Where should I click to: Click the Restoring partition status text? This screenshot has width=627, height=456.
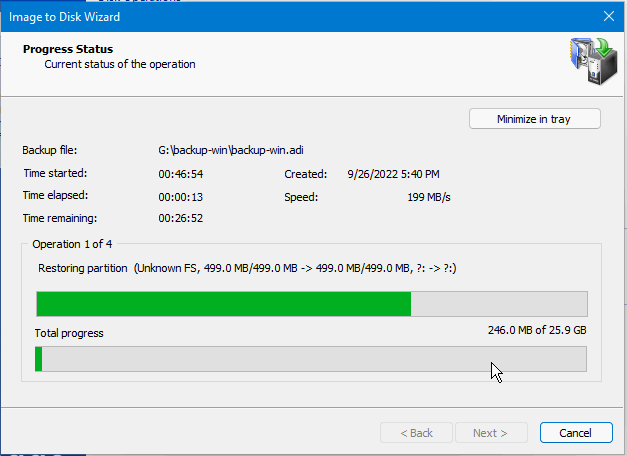(247, 268)
